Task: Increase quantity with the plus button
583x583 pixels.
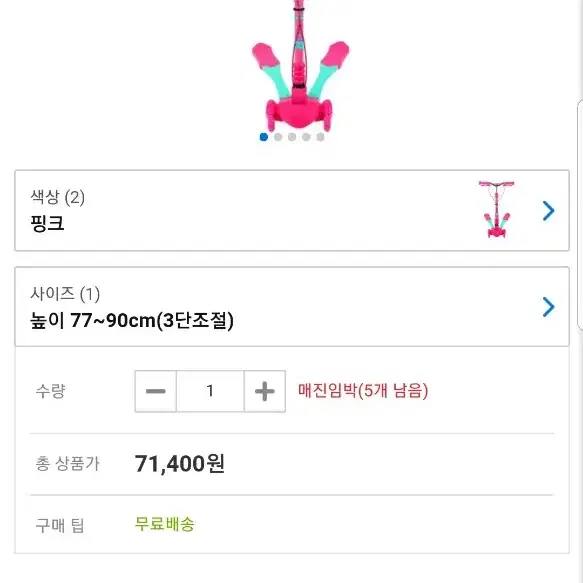Action: [265, 391]
